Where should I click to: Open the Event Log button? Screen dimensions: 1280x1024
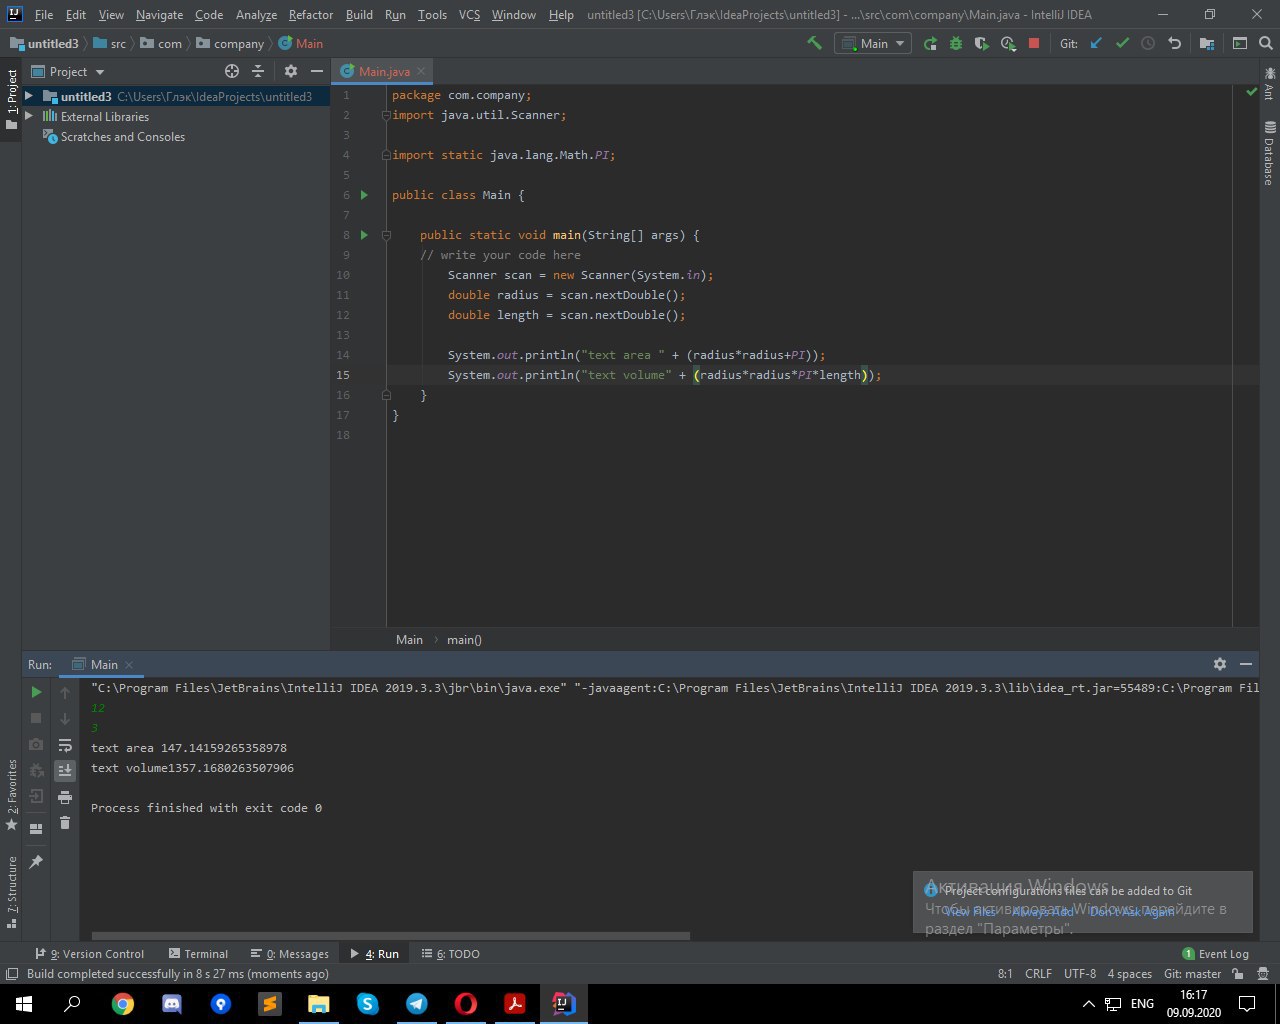1215,954
